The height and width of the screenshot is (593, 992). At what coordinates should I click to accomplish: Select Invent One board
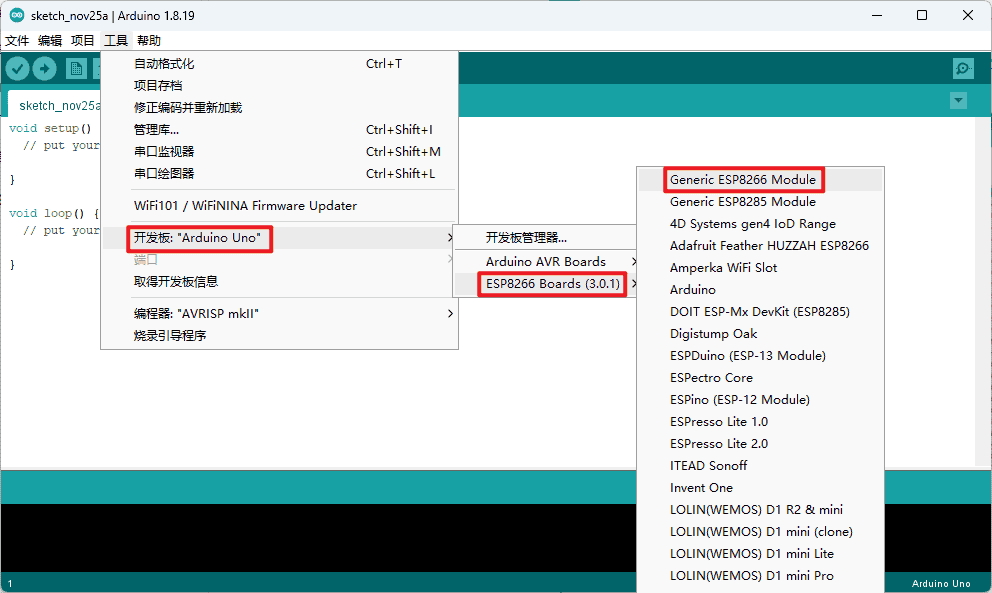pyautogui.click(x=760, y=488)
